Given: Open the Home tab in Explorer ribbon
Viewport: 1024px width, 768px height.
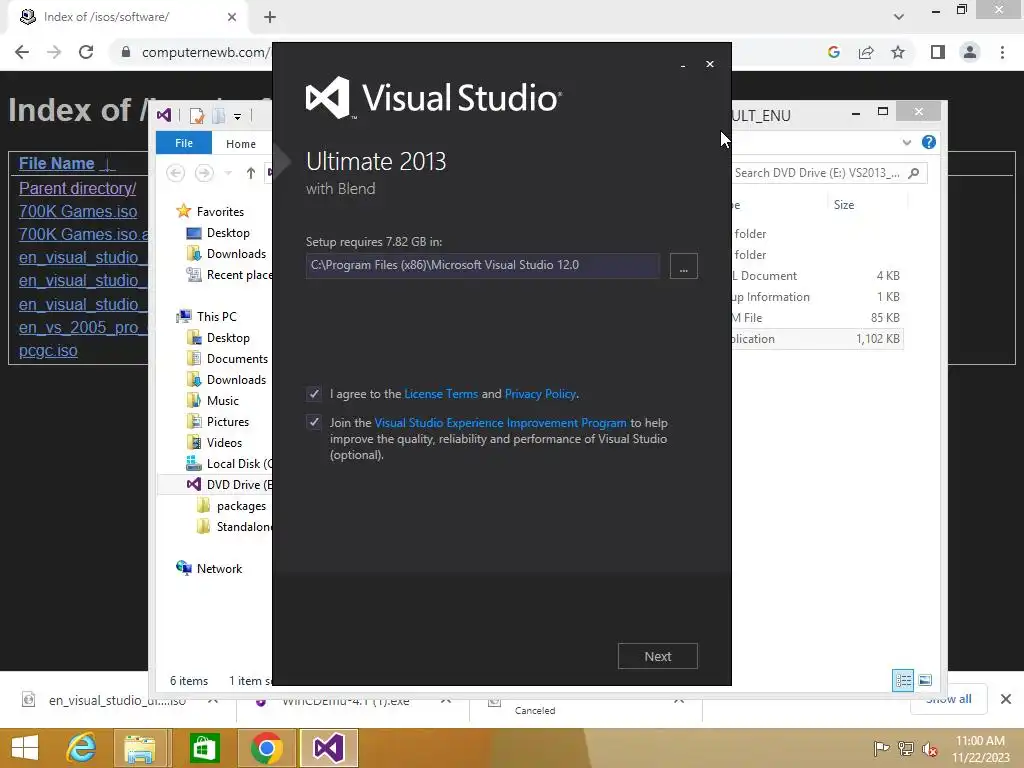Looking at the screenshot, I should point(241,144).
